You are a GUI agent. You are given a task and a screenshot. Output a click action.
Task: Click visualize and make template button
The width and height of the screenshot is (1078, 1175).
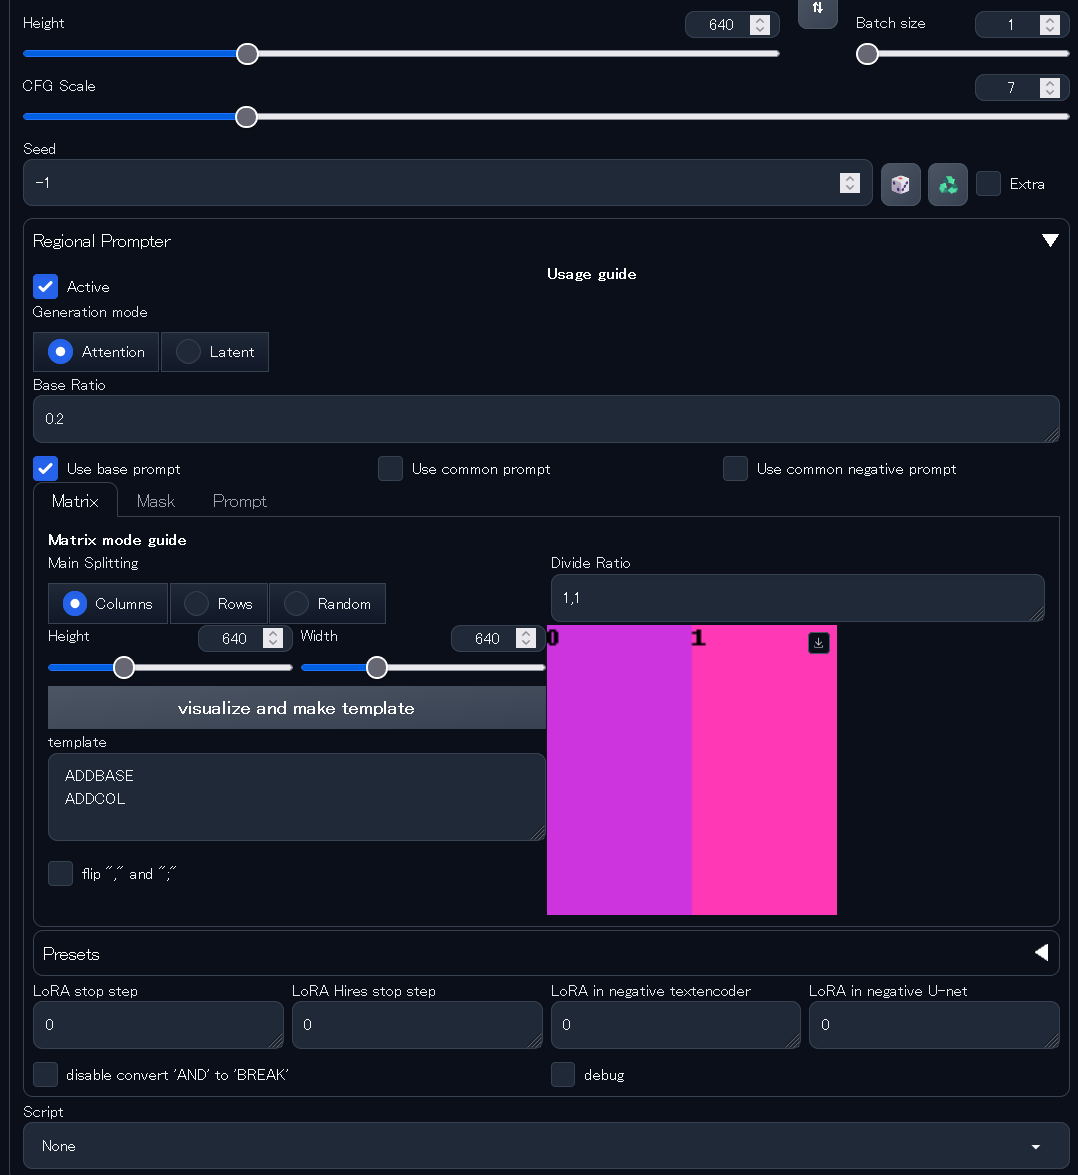(x=296, y=708)
